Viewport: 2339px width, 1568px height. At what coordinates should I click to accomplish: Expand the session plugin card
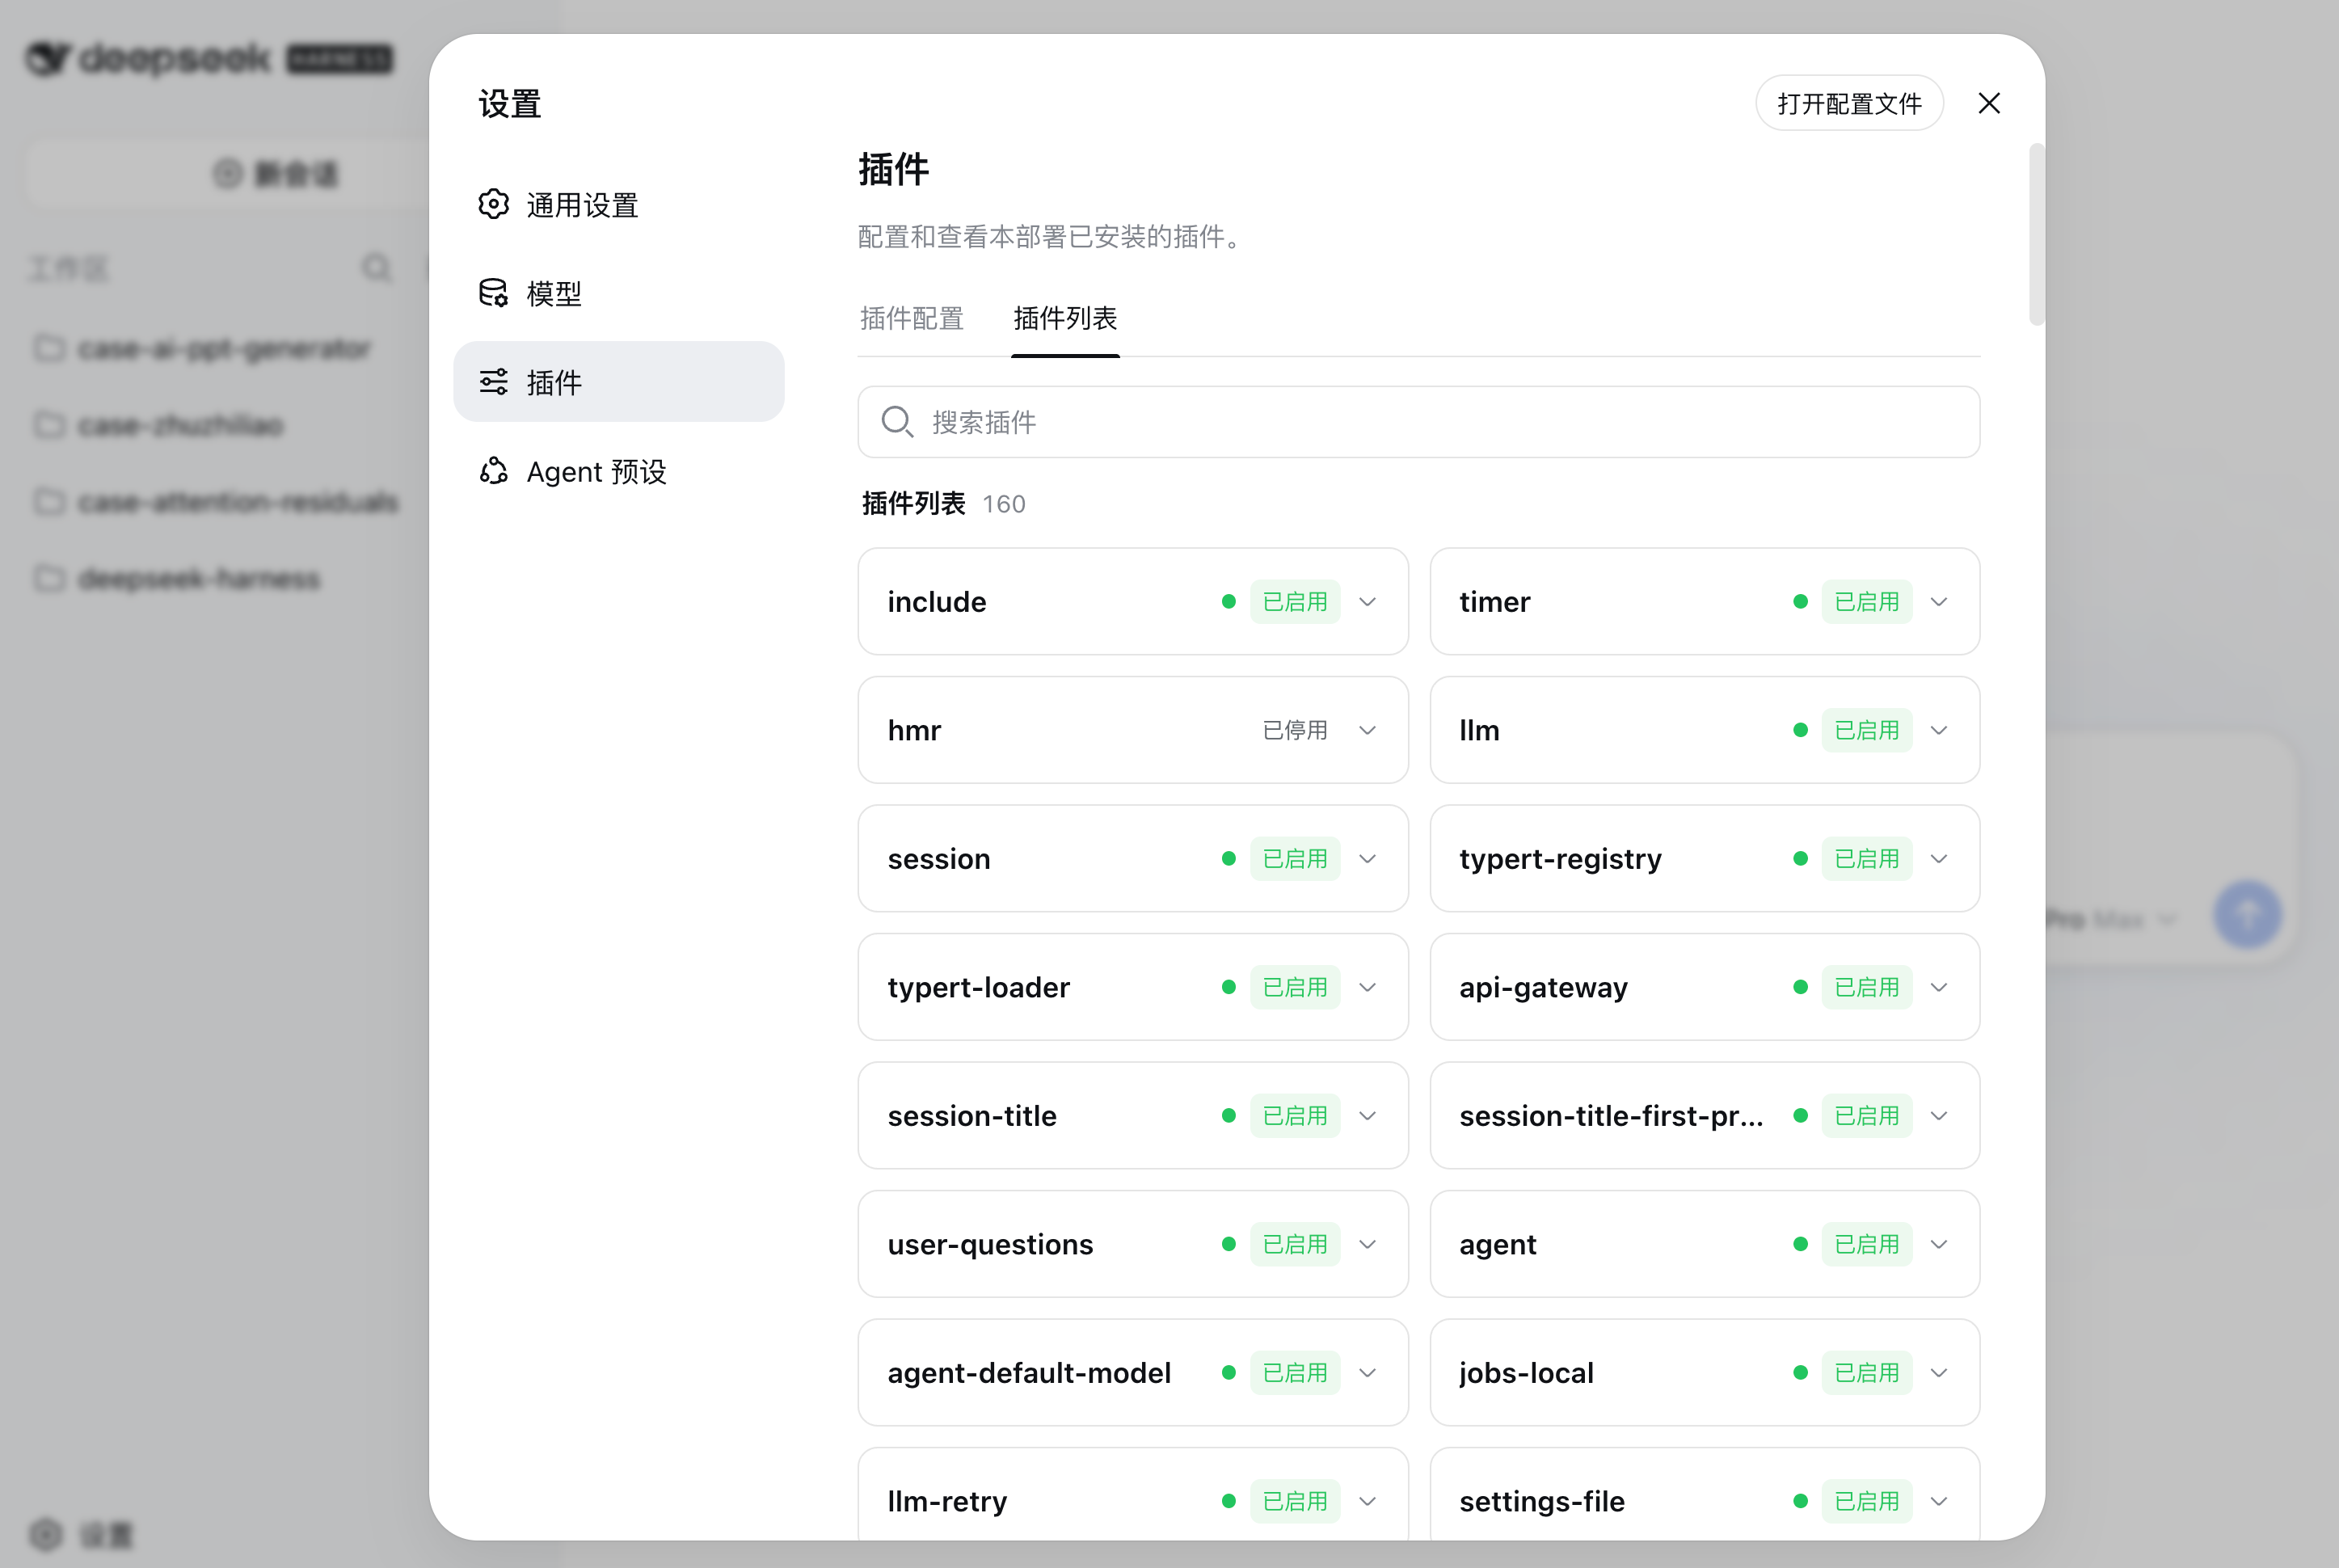[1367, 858]
